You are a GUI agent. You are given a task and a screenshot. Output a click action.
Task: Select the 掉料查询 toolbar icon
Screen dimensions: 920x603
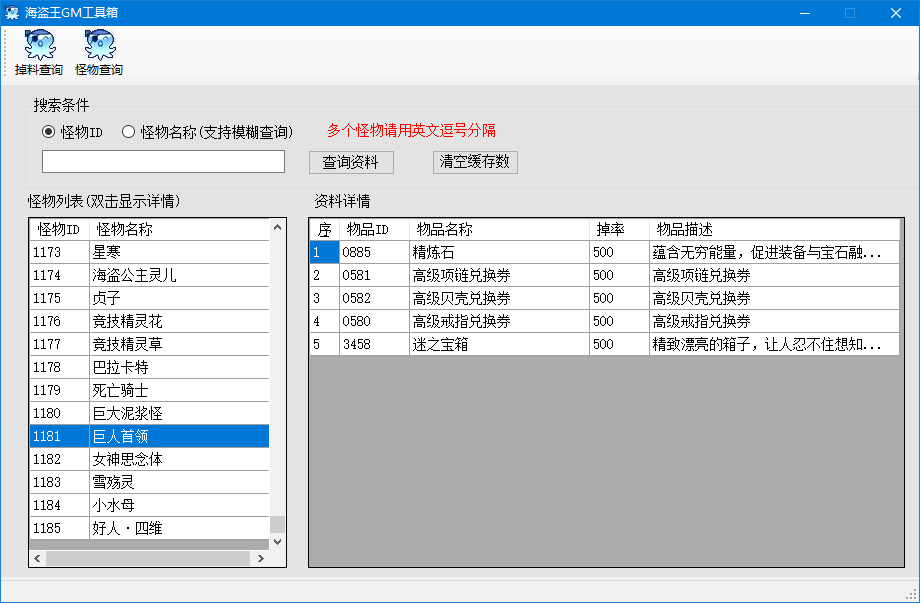tap(39, 48)
